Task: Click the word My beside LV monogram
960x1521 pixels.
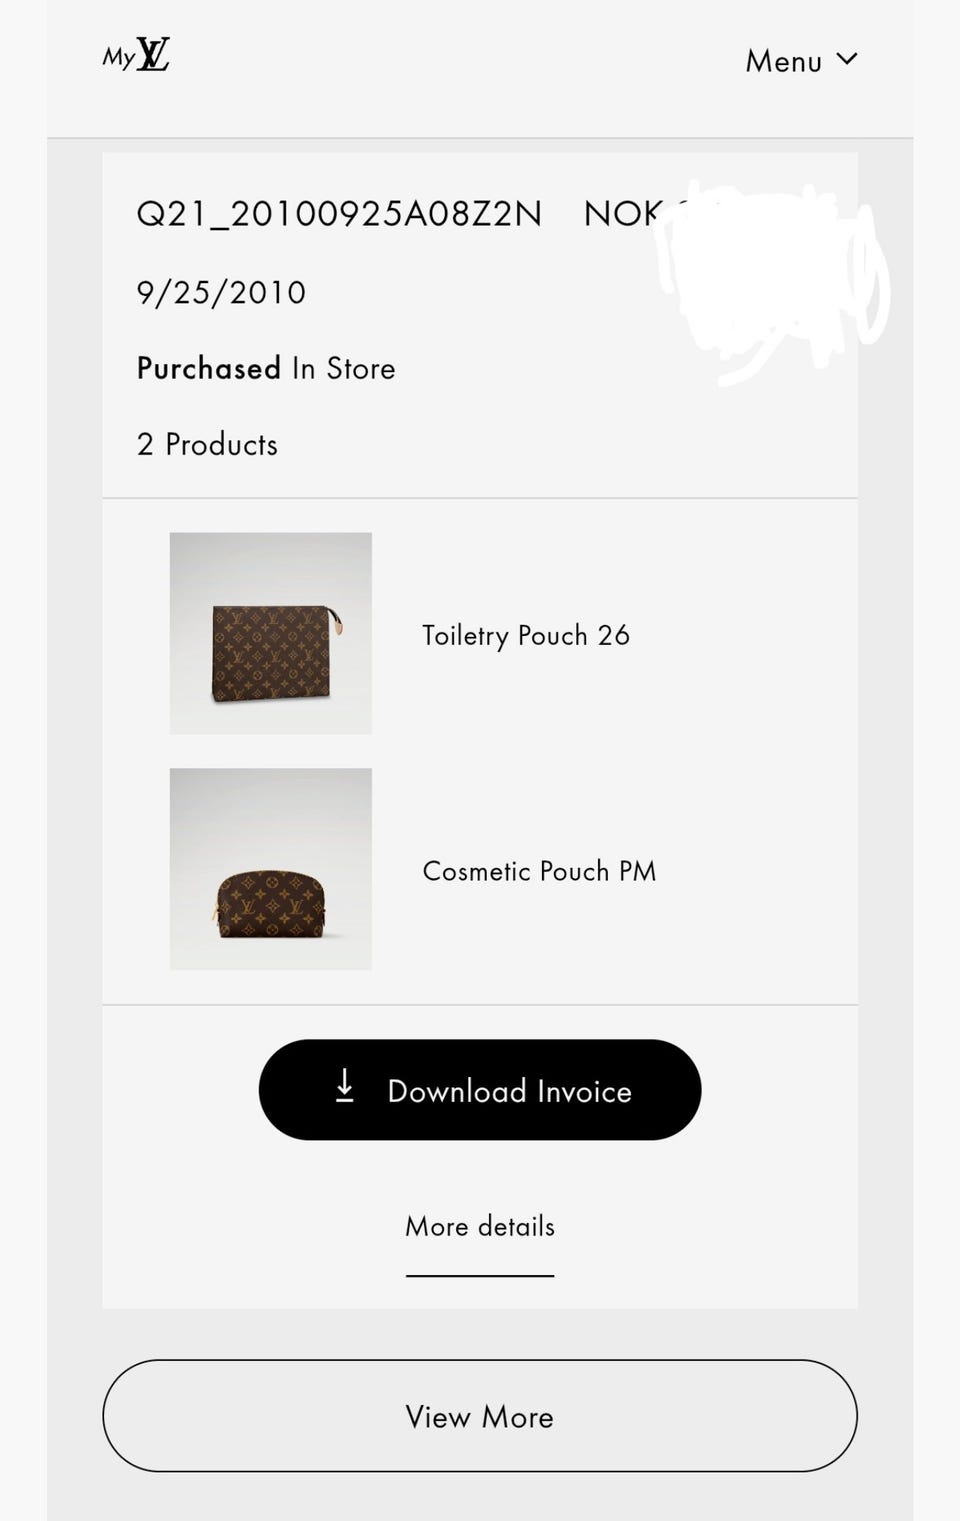Action: [x=118, y=58]
